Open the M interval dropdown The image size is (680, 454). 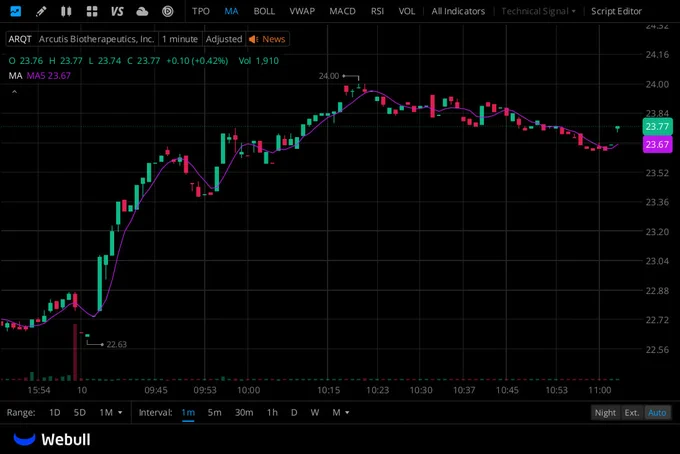point(341,412)
